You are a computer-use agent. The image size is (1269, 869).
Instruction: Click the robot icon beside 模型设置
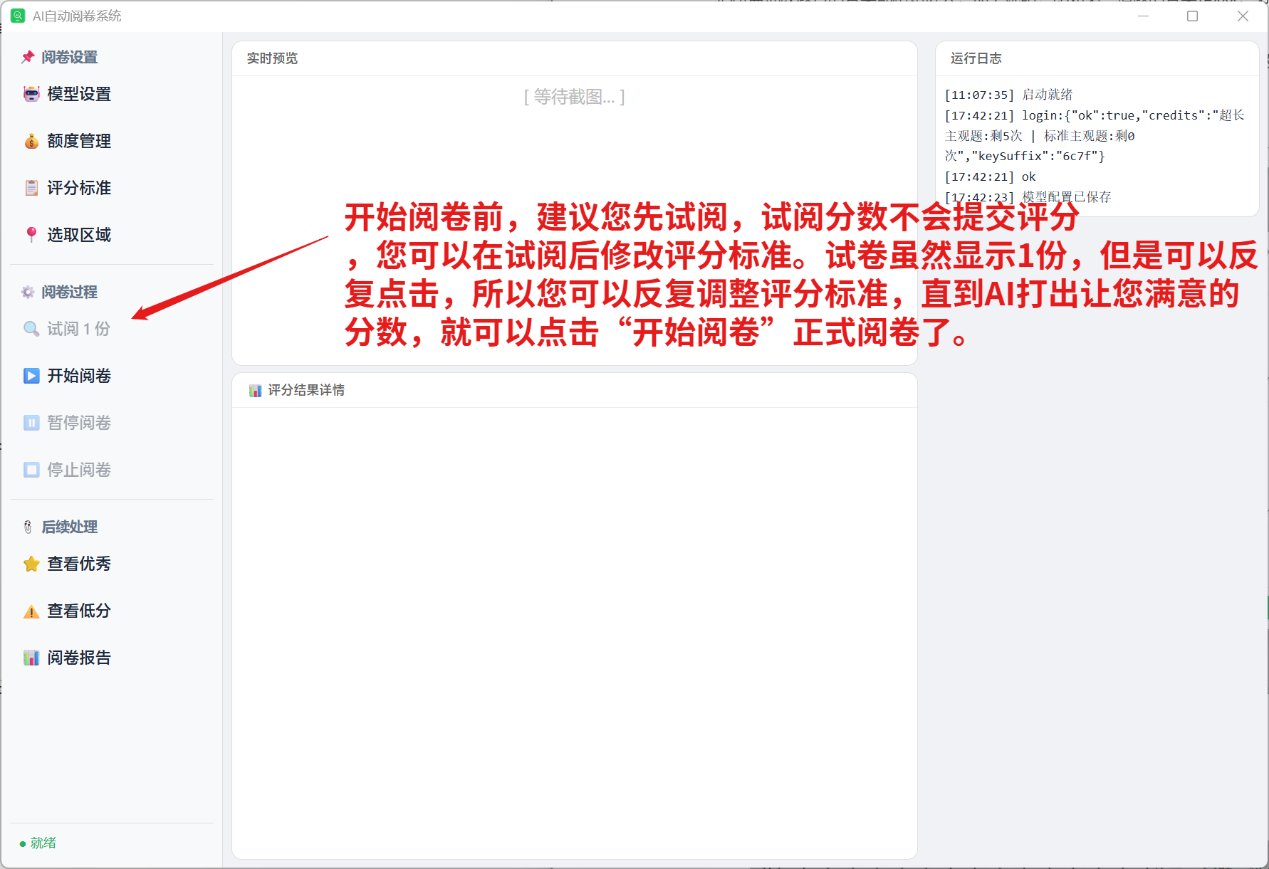point(31,95)
